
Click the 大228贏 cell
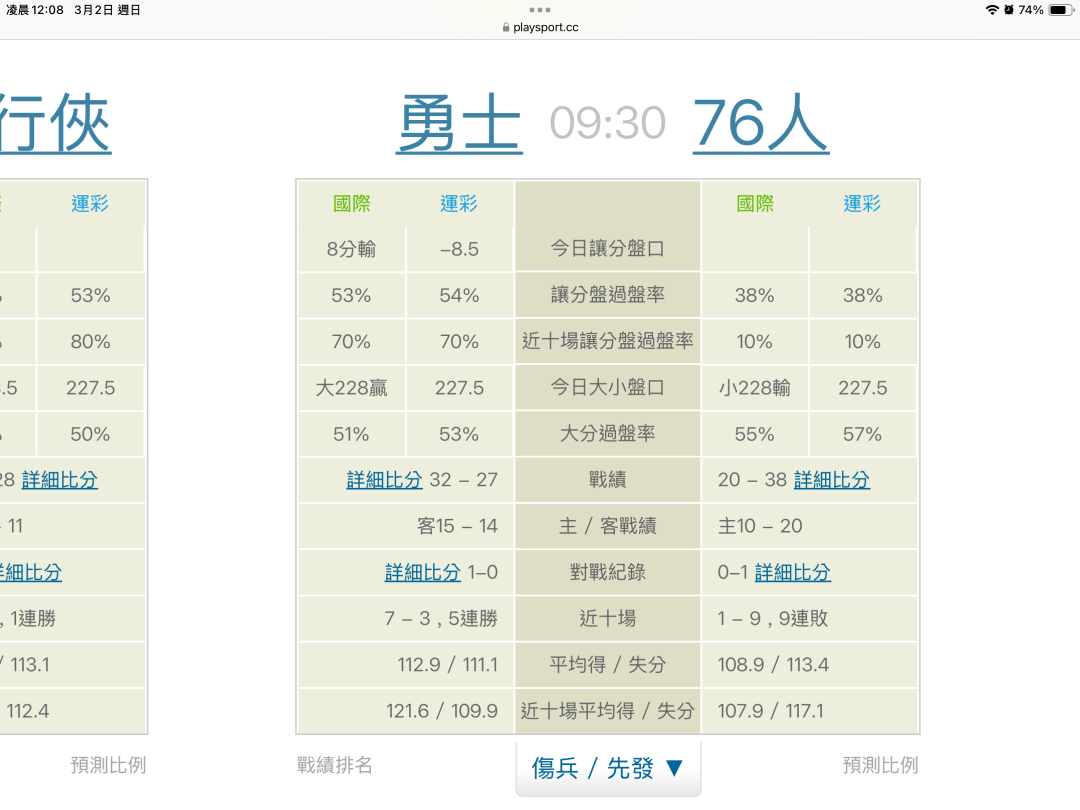[351, 388]
